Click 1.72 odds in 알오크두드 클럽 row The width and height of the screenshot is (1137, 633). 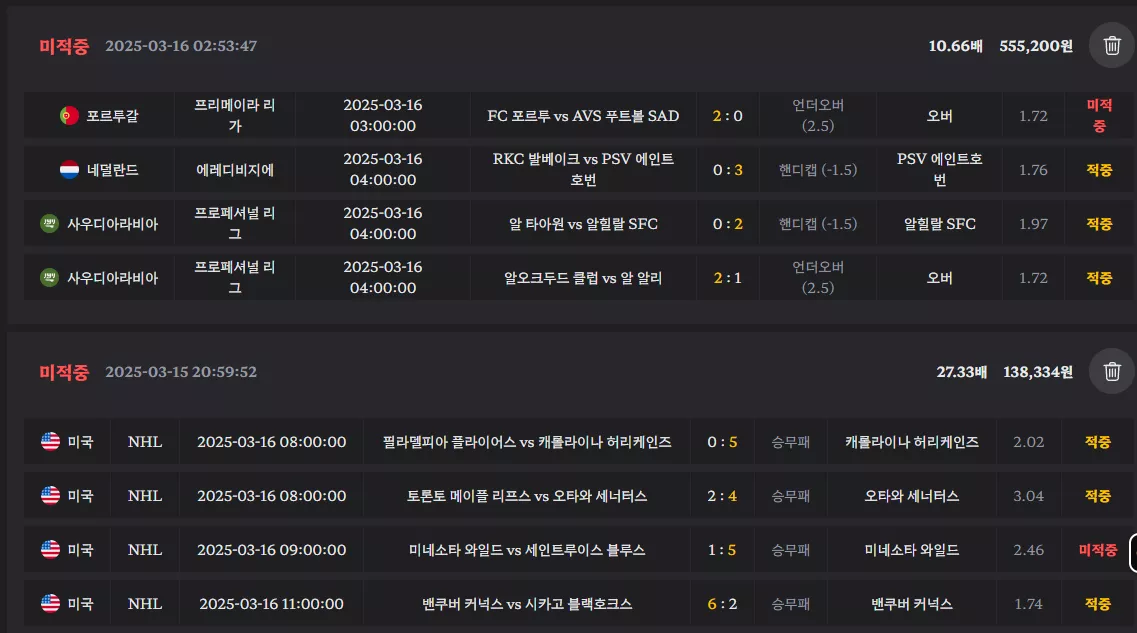[1033, 278]
